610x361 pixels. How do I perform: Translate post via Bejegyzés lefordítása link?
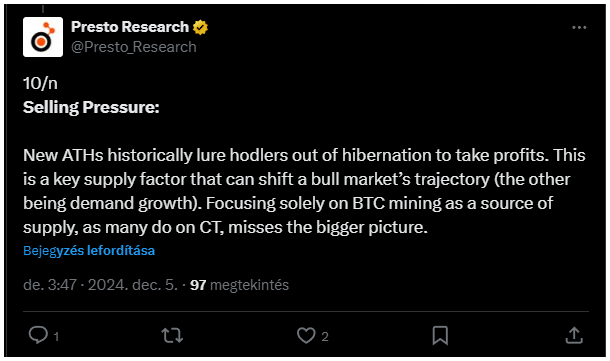coord(89,251)
